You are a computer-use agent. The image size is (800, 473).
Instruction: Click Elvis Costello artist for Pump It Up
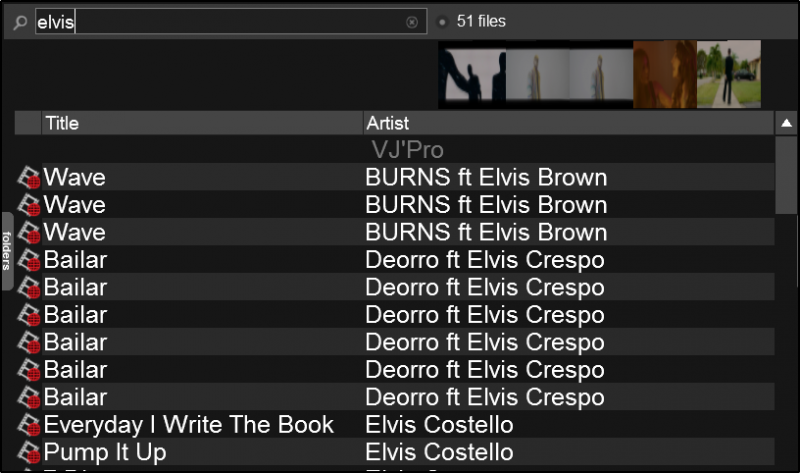(x=439, y=453)
